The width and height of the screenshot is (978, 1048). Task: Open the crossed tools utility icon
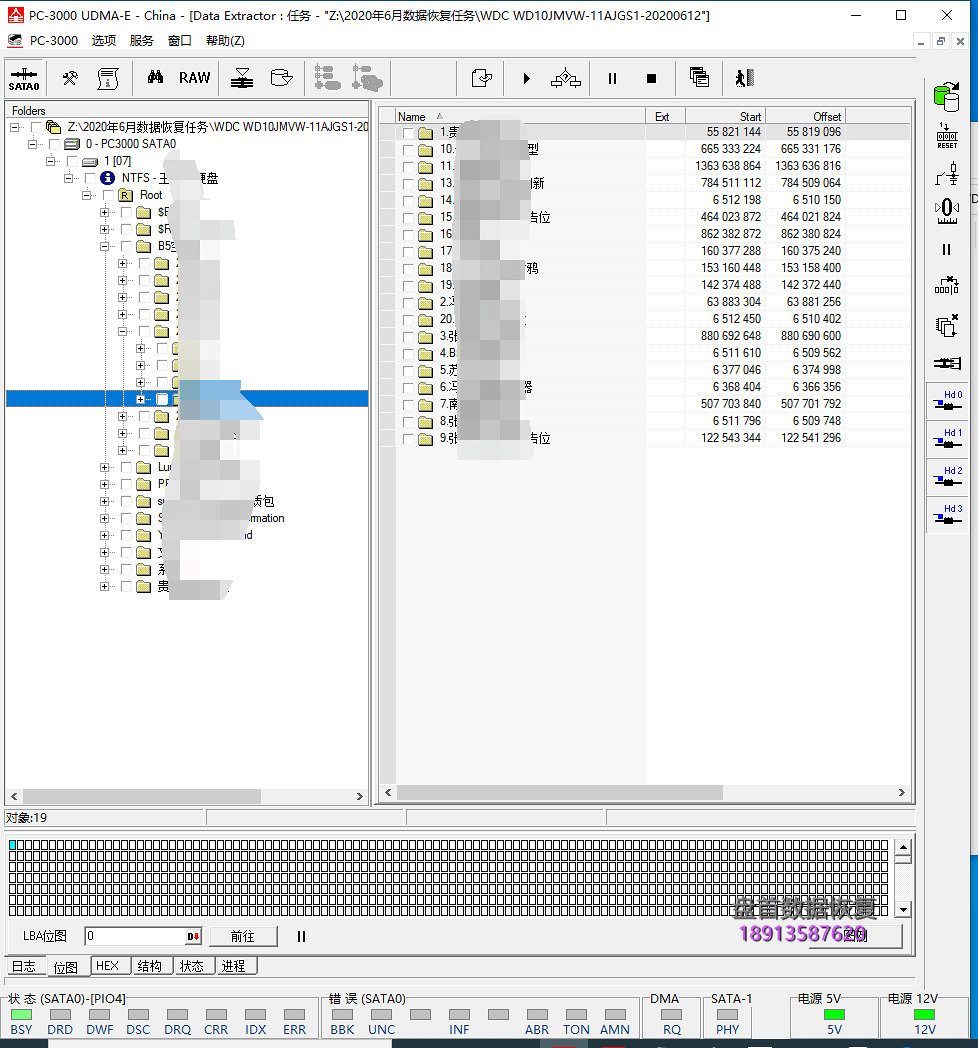point(70,78)
